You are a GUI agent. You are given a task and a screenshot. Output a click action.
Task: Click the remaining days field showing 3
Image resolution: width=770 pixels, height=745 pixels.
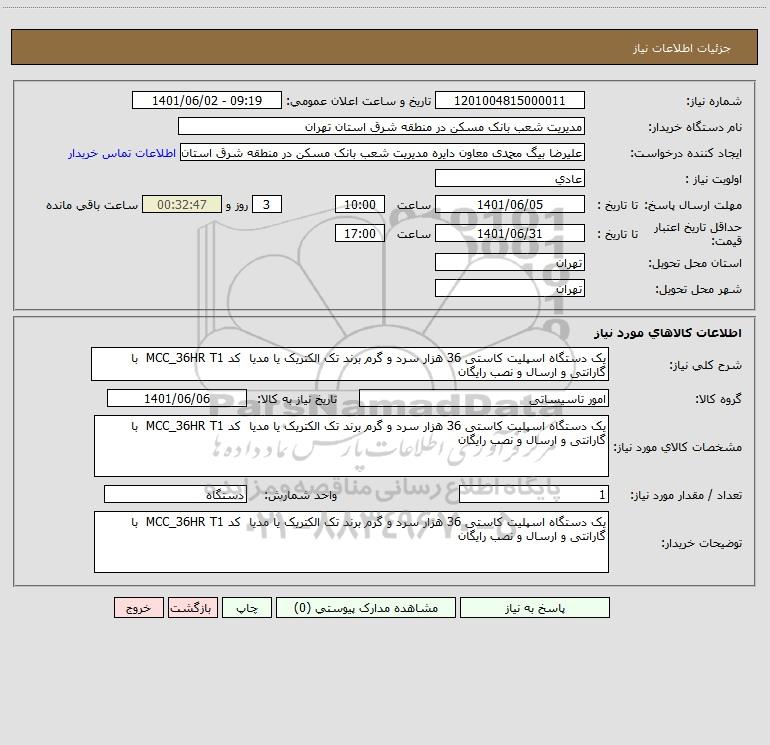point(267,204)
